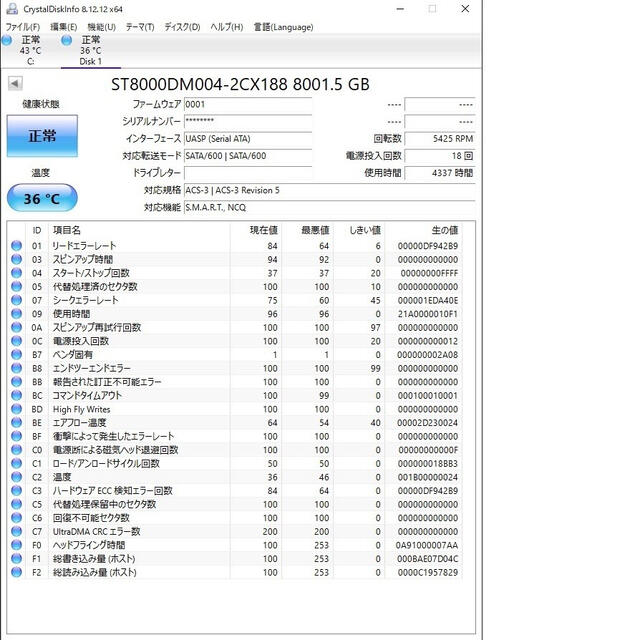640x640 pixels.
Task: Click the masked シリアルナンバー field
Action: (x=248, y=122)
